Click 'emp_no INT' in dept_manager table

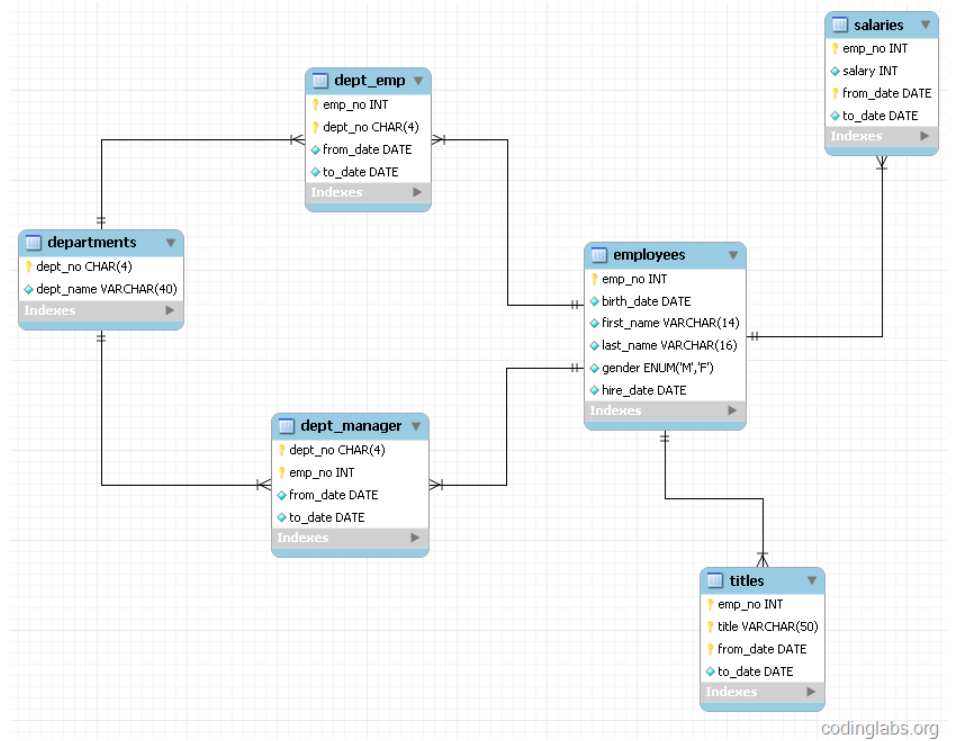pyautogui.click(x=322, y=473)
